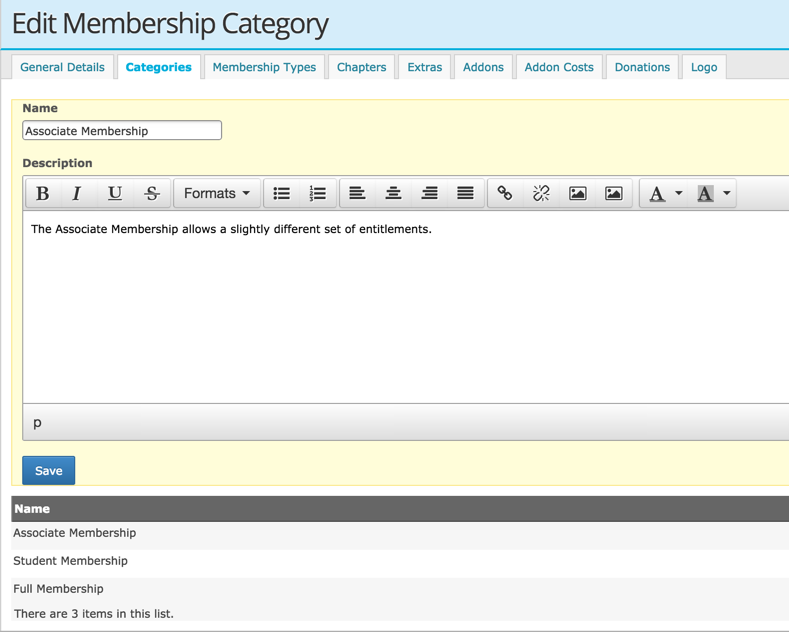Click the insert link icon
The width and height of the screenshot is (789, 632).
(505, 193)
